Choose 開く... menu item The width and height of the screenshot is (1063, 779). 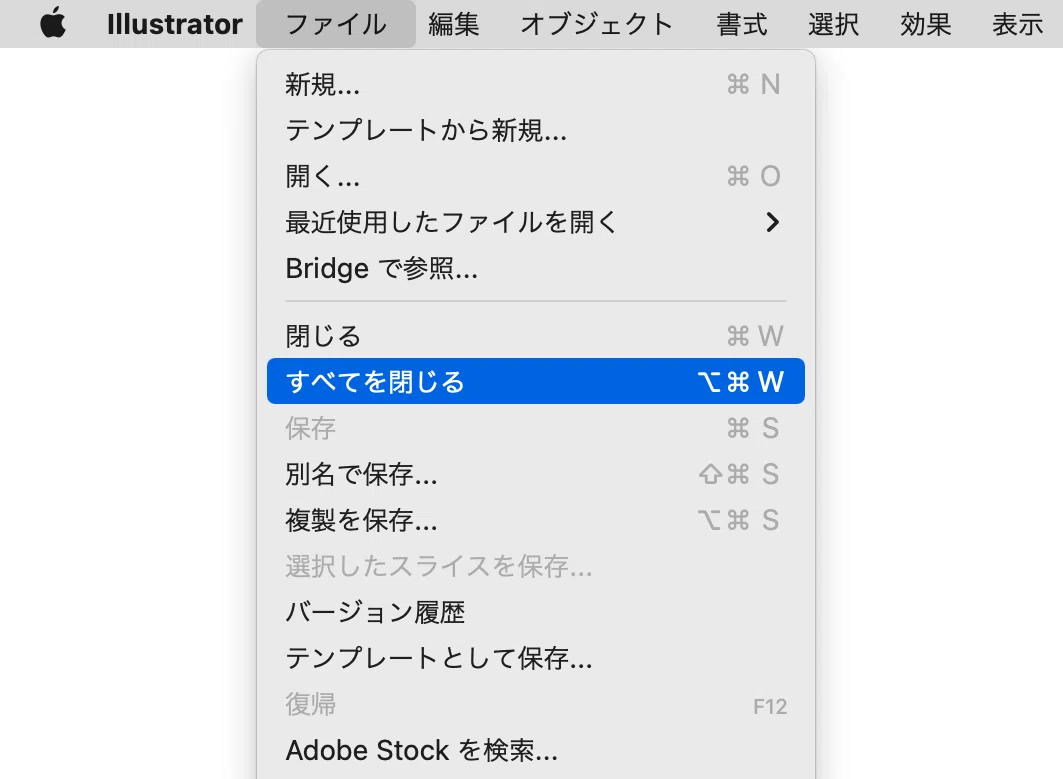pyautogui.click(x=536, y=176)
